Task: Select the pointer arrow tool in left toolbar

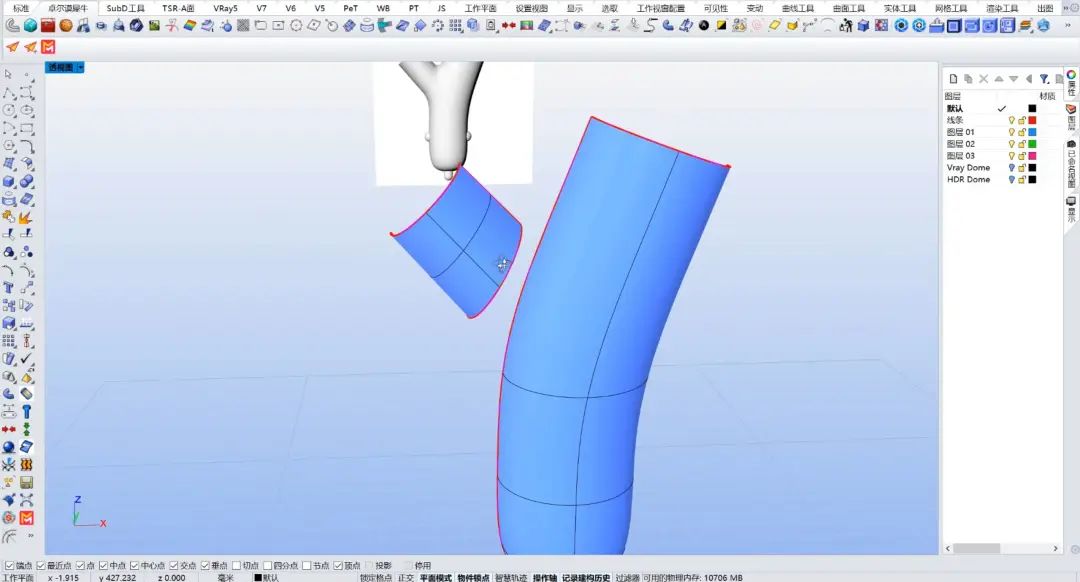Action: [9, 74]
